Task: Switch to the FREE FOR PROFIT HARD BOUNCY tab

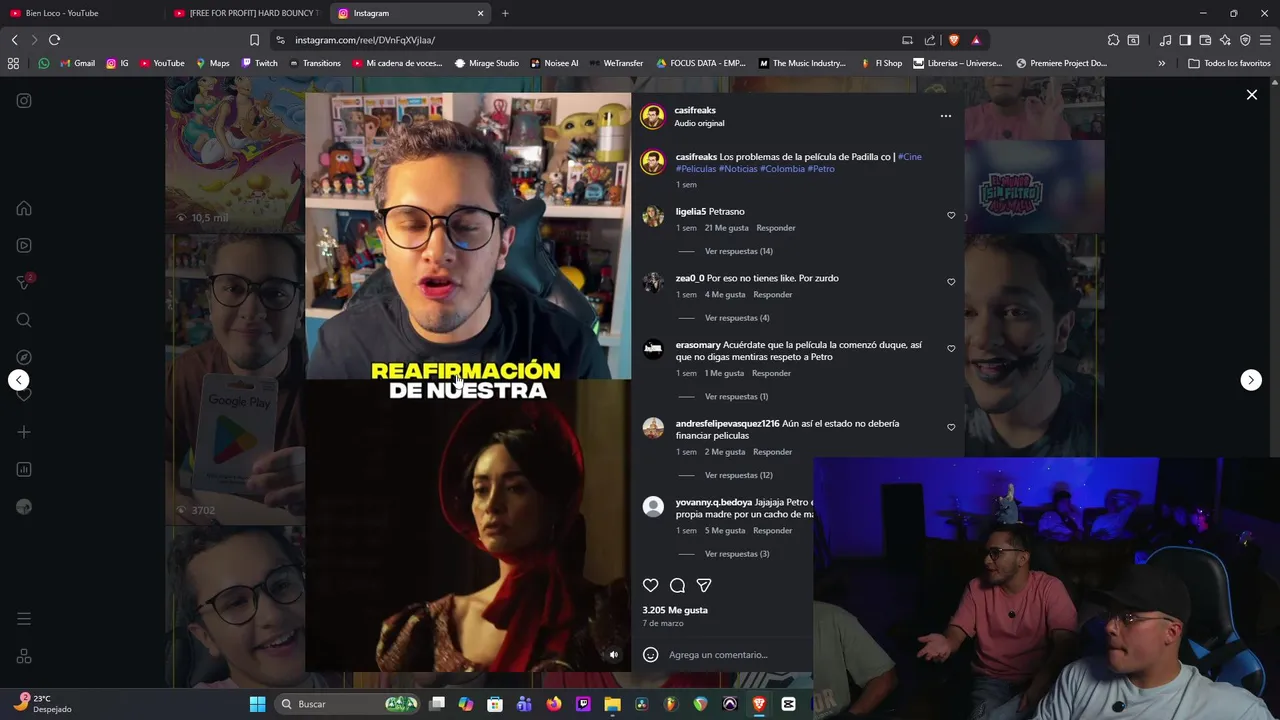Action: point(245,13)
